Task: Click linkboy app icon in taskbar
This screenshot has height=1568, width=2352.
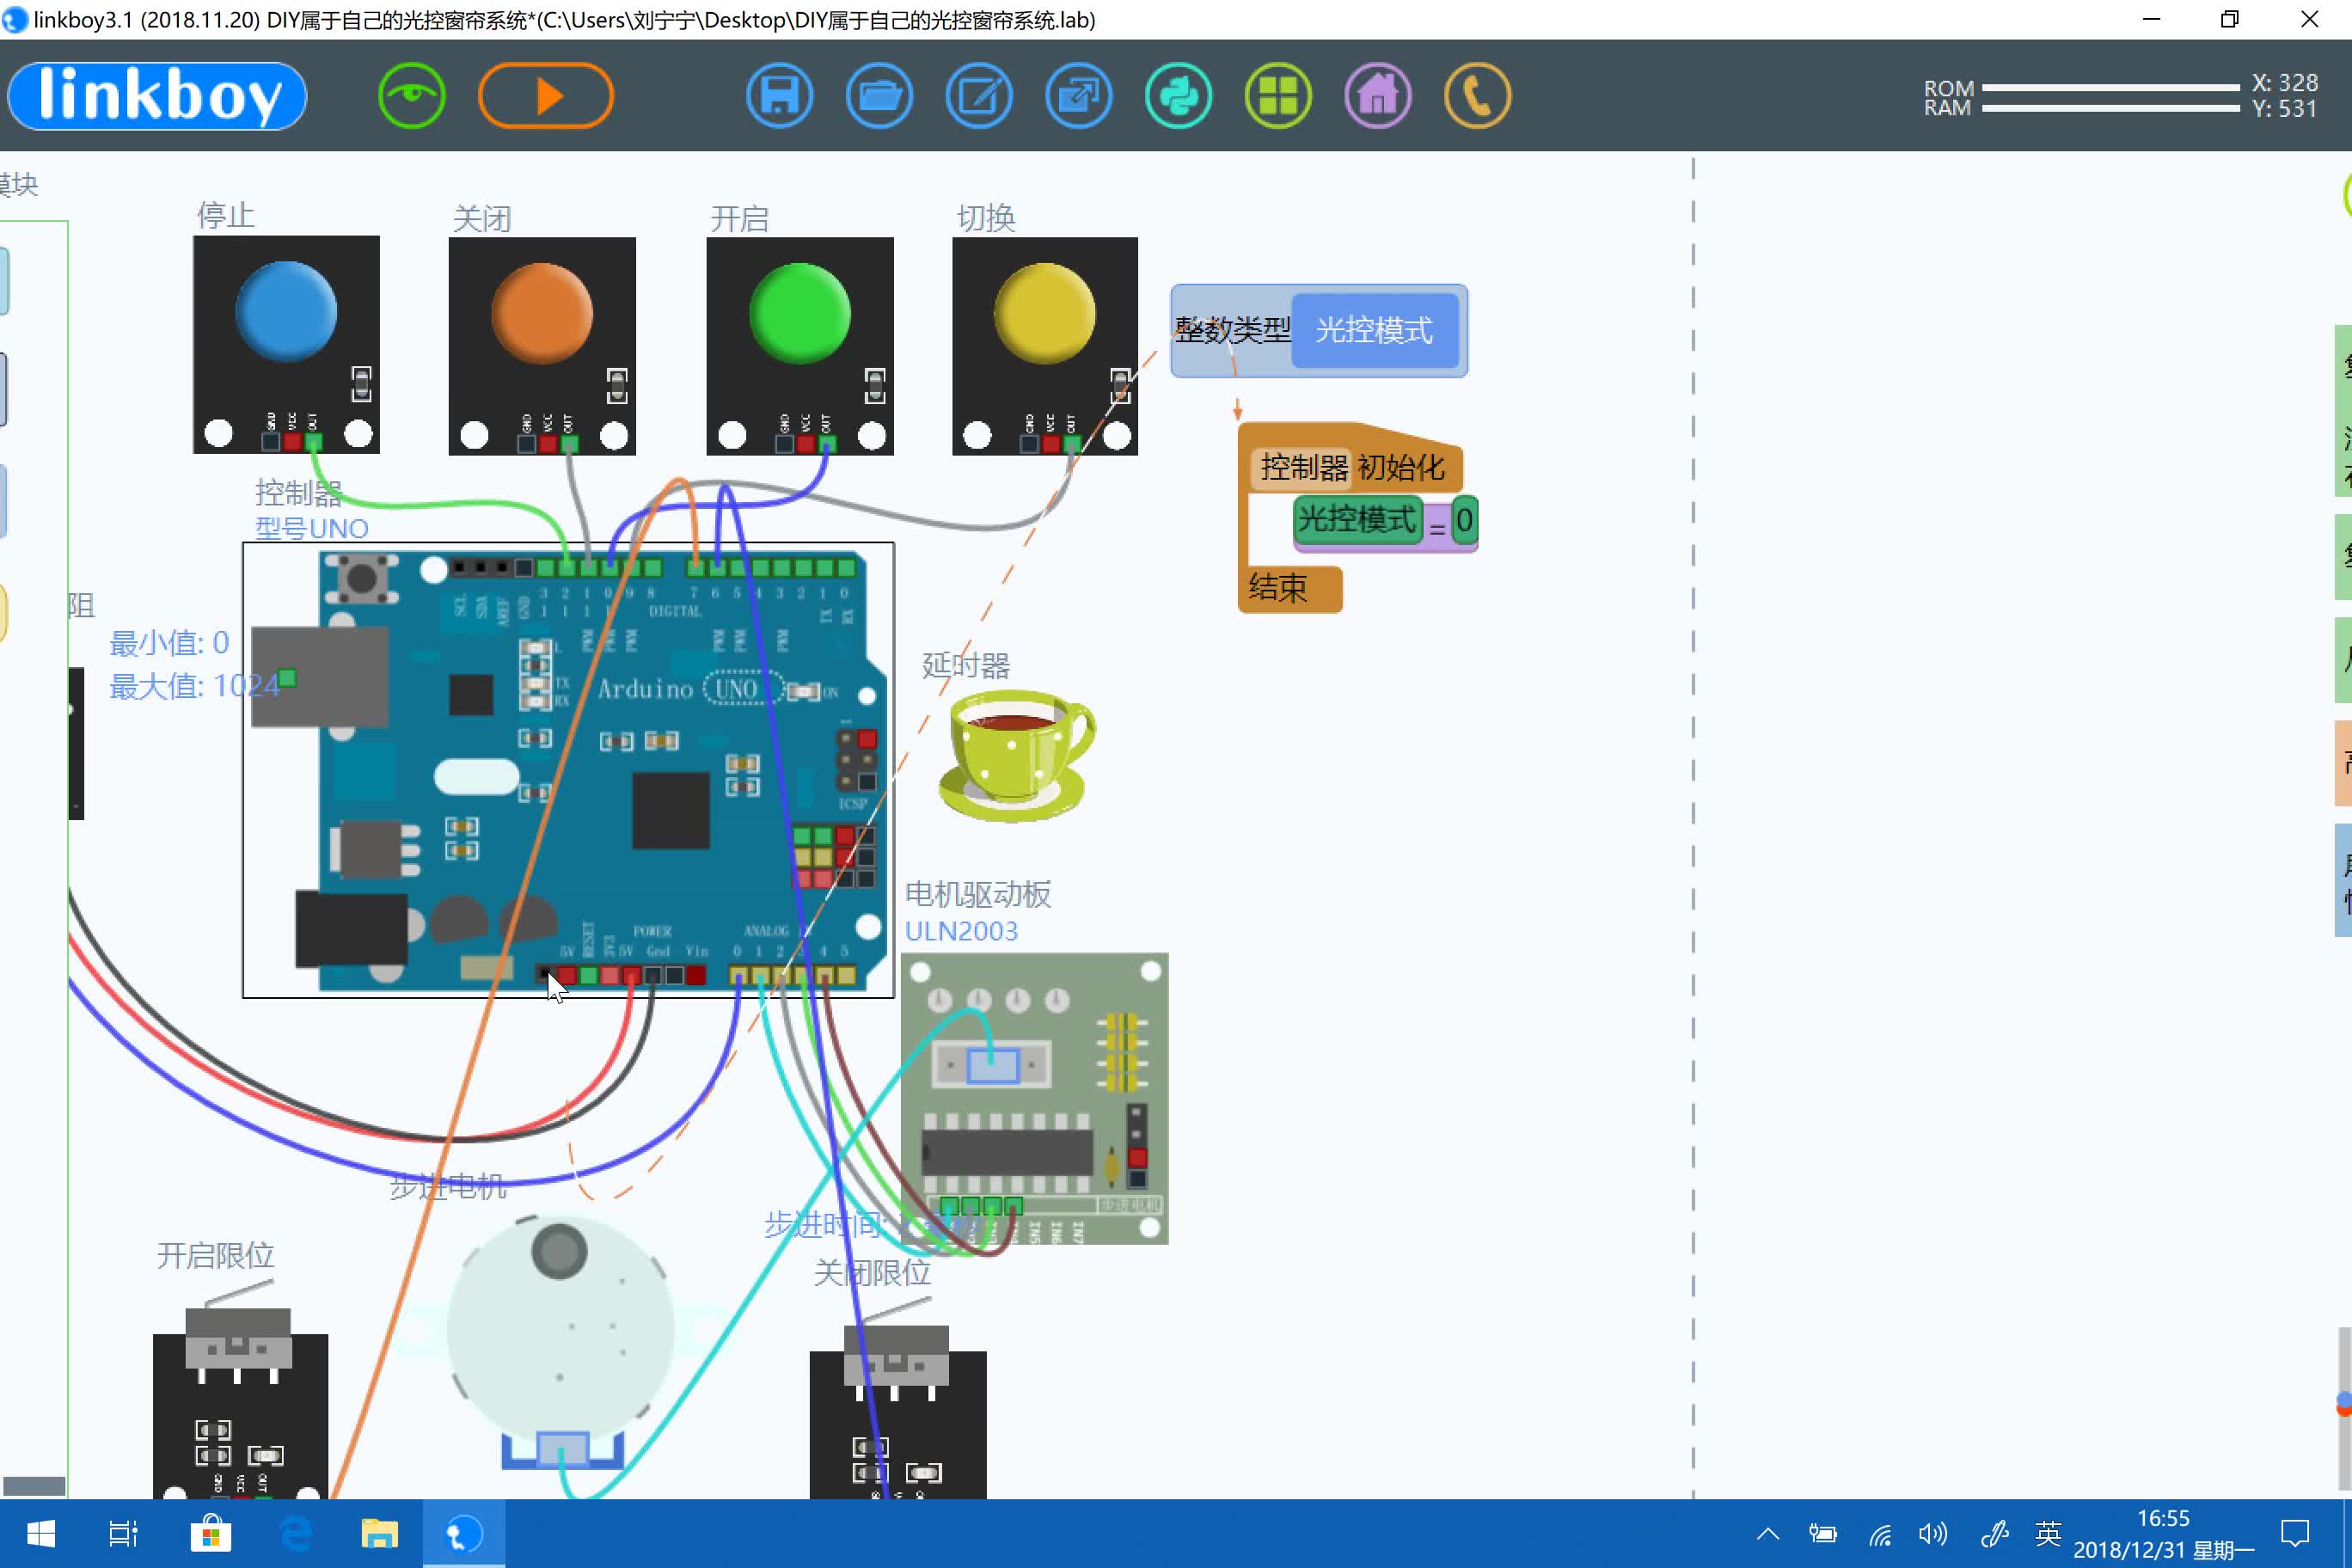Action: click(463, 1533)
